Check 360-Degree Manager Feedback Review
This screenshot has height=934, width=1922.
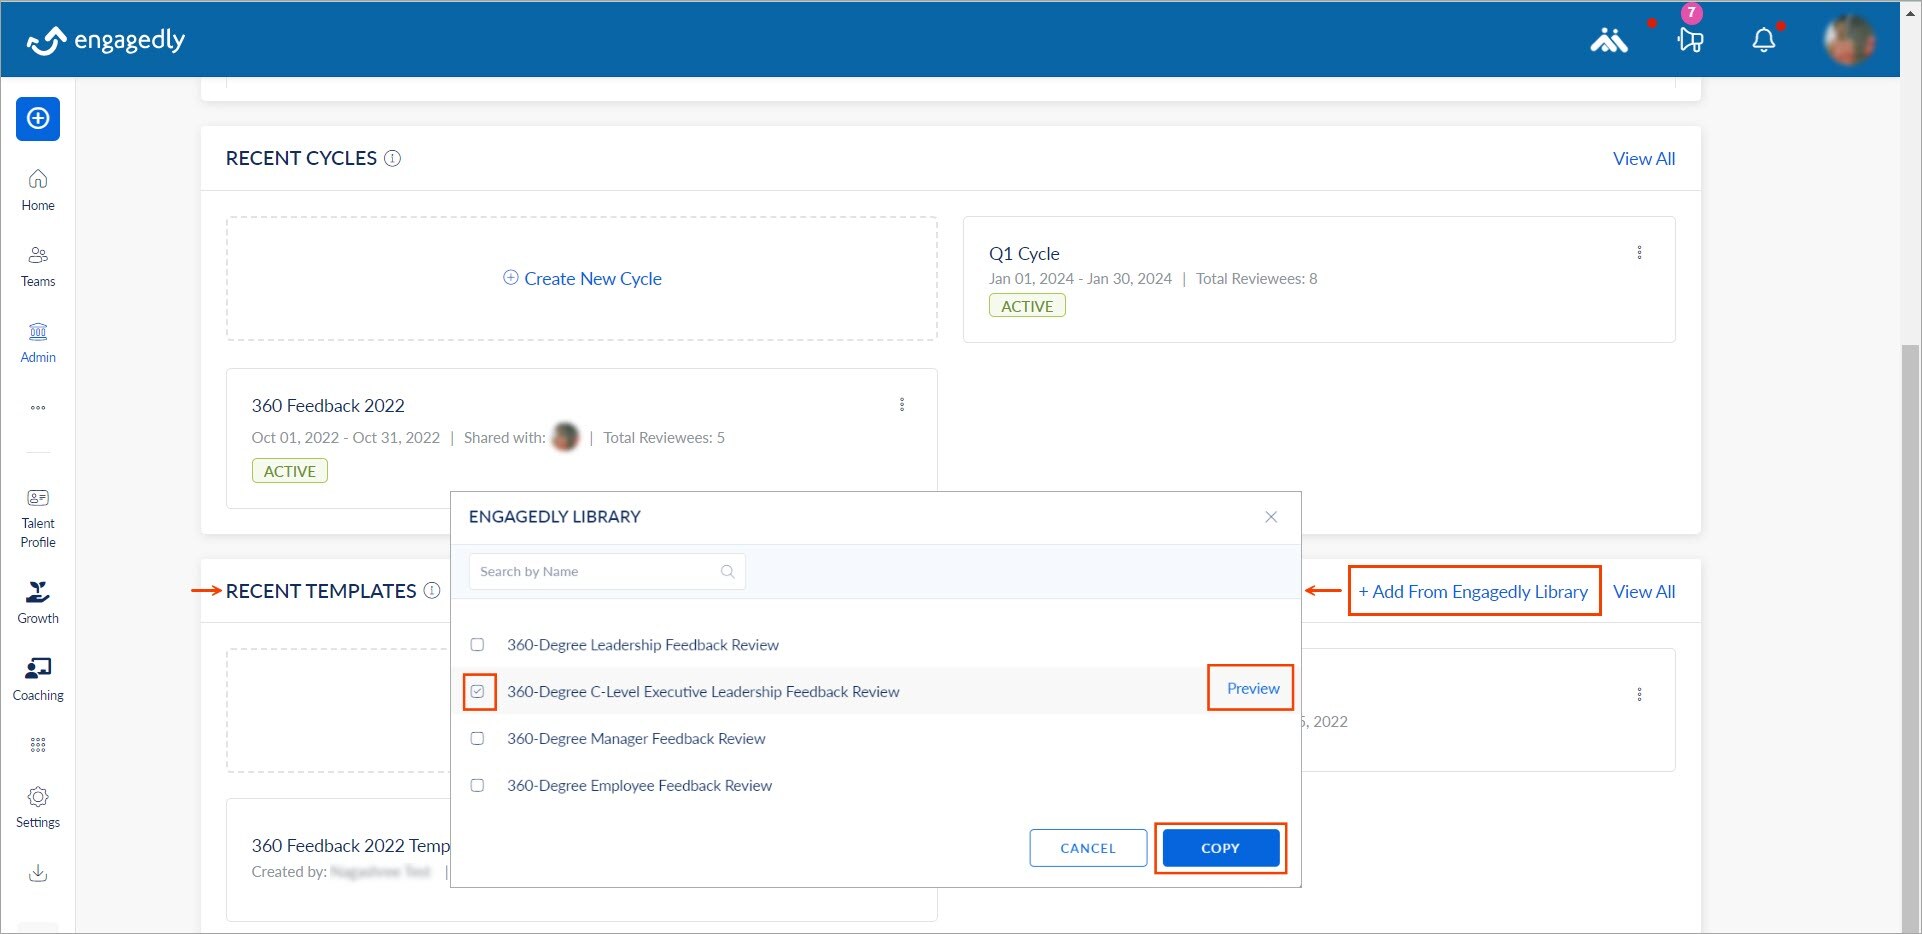477,739
